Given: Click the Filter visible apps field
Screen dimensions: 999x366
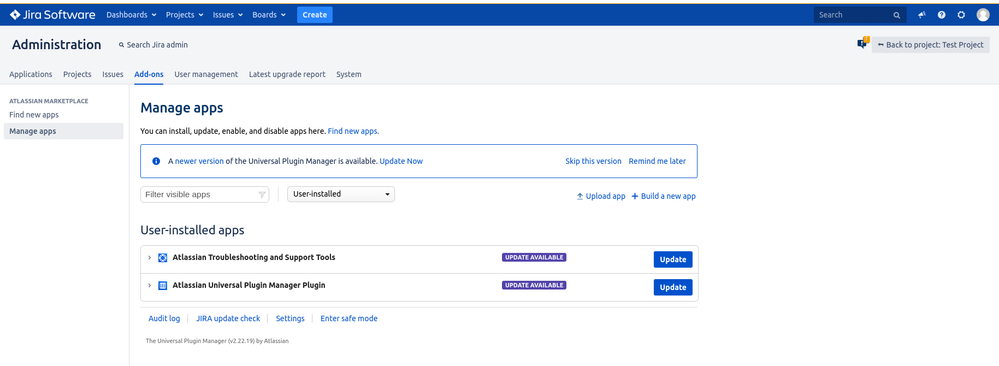Looking at the screenshot, I should (205, 194).
